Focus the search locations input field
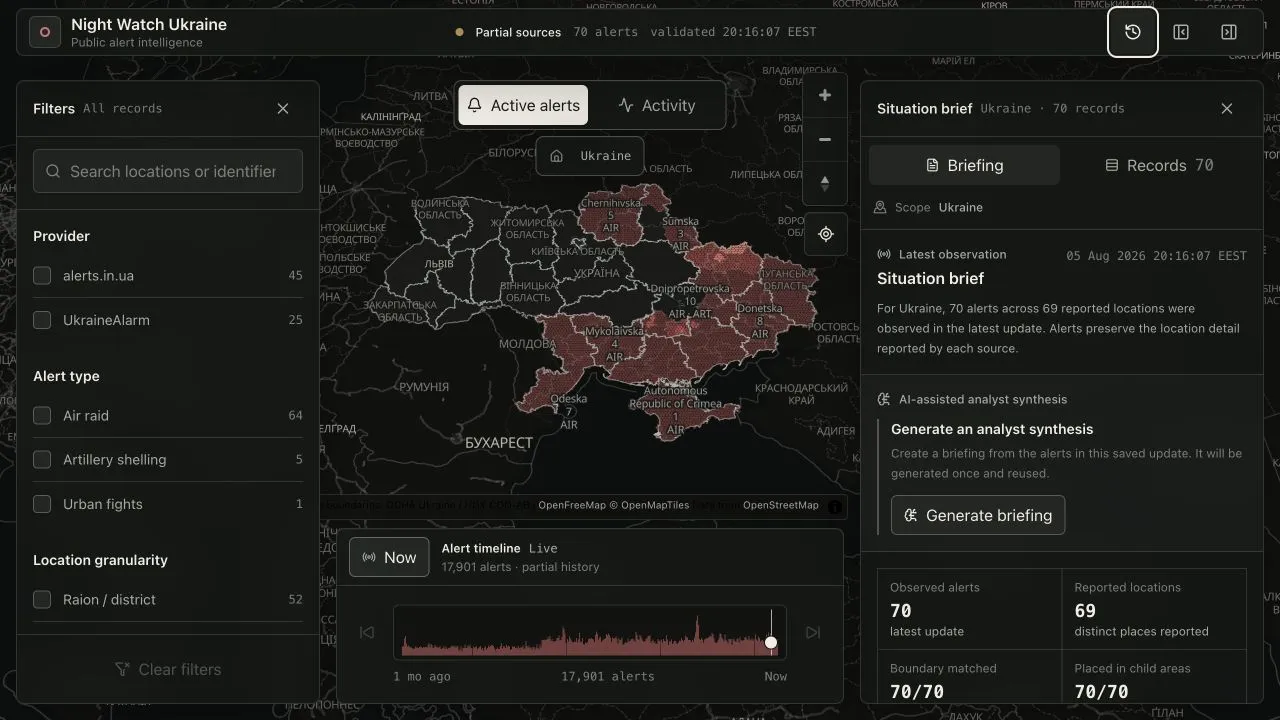Screen dimensions: 1280x720 168,171
